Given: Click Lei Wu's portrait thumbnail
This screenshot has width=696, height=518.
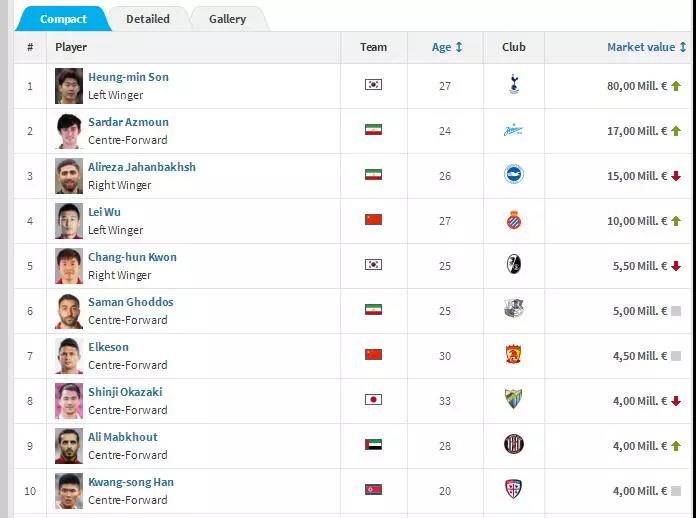Looking at the screenshot, I should pos(69,221).
